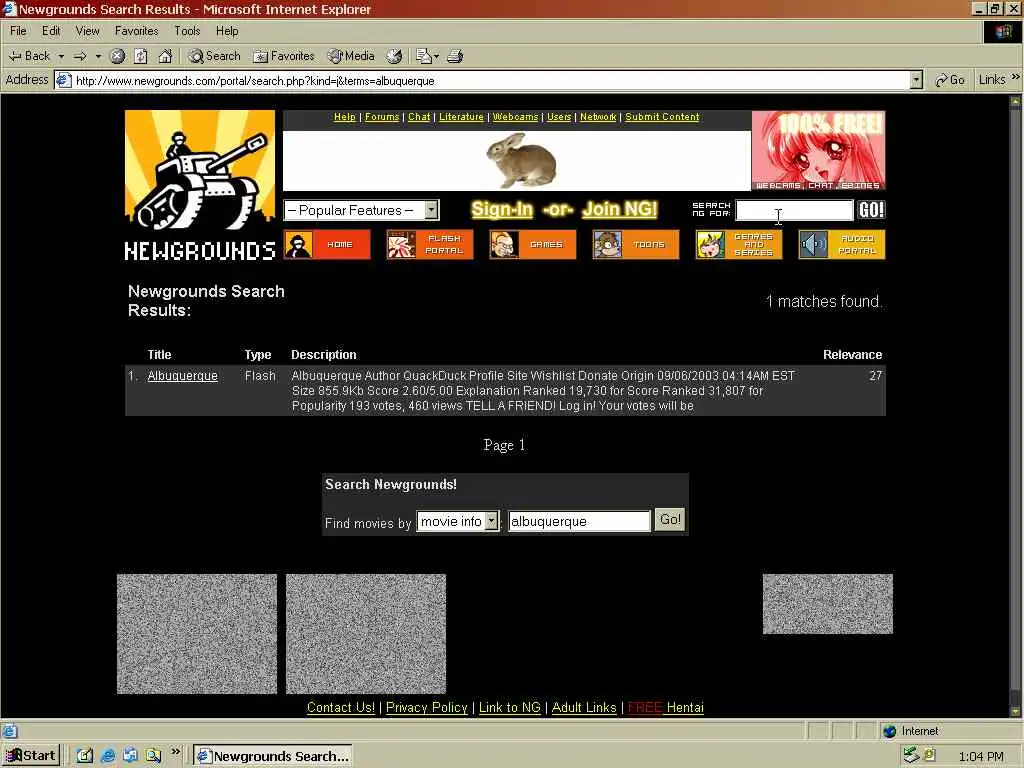This screenshot has height=768, width=1024.
Task: Click the Go! button in the Search Newgrounds form
Action: tap(670, 520)
